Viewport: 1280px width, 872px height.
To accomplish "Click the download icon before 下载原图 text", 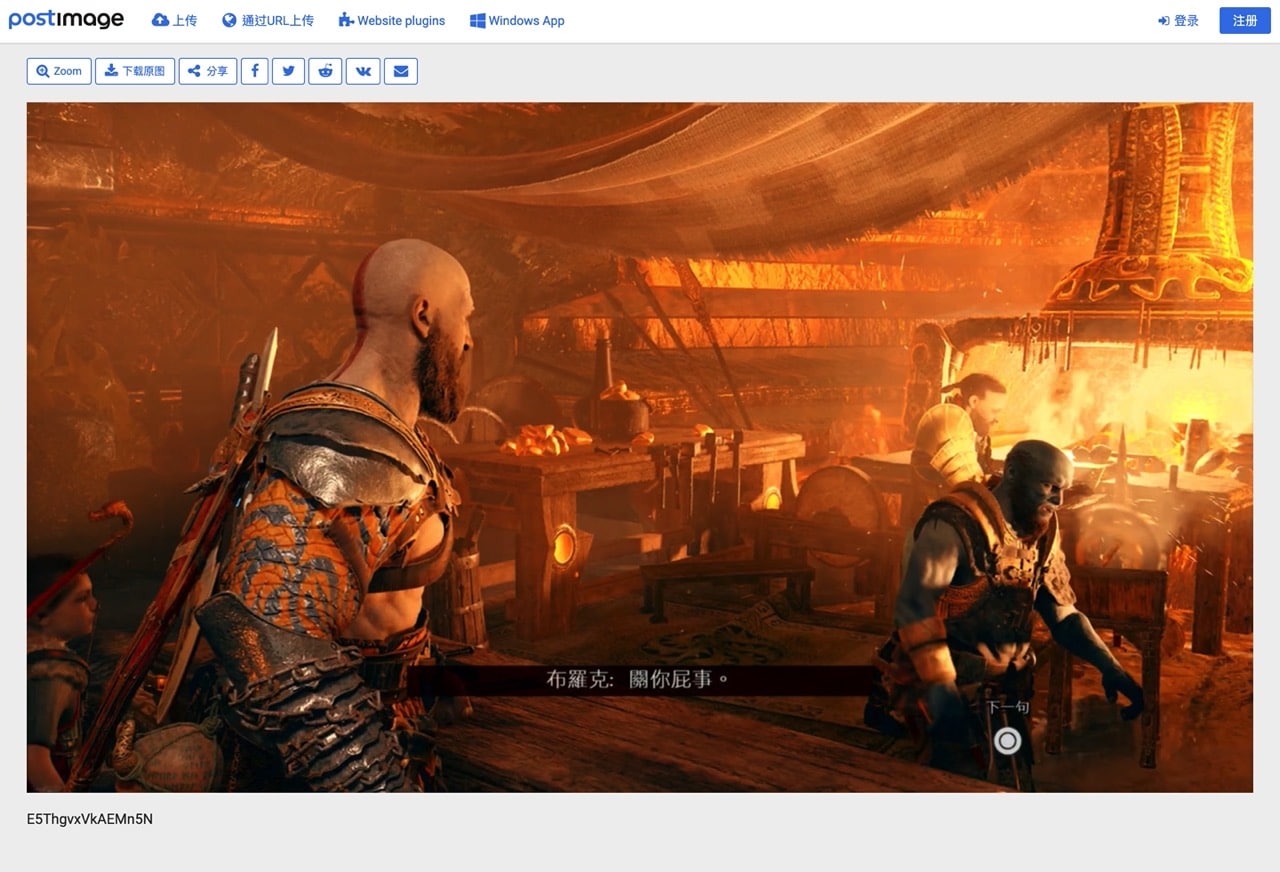I will [112, 71].
